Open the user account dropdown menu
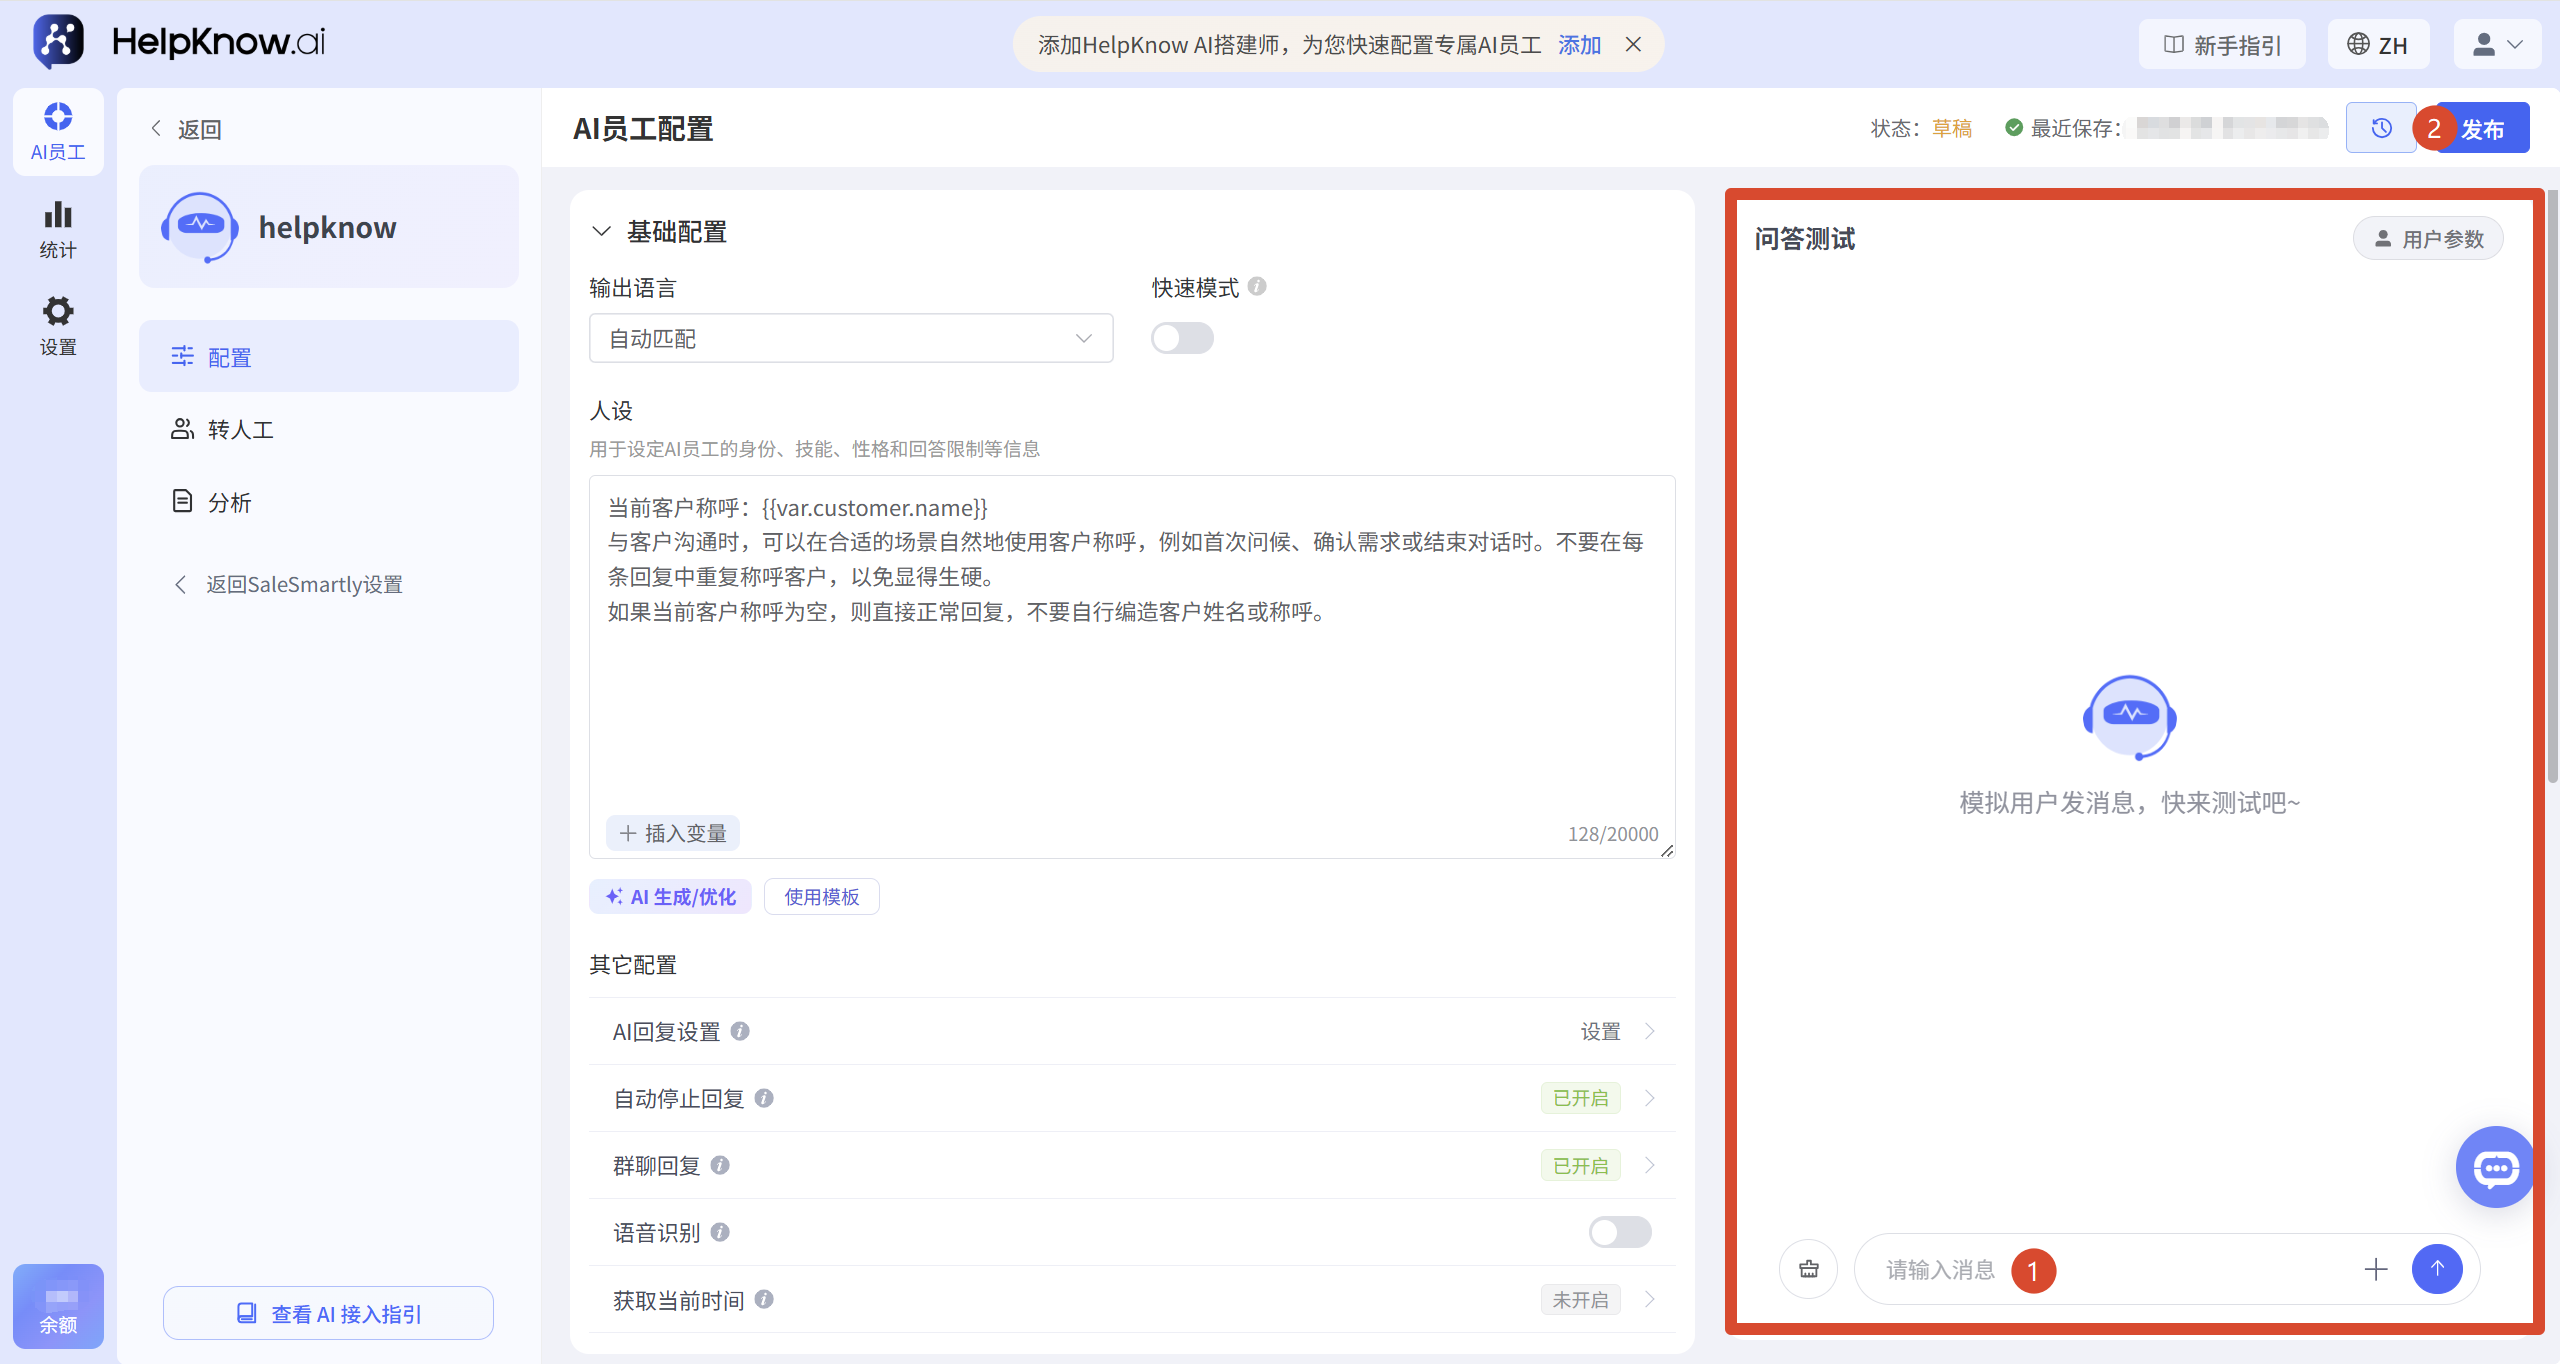Viewport: 2560px width, 1364px height. tap(2497, 45)
